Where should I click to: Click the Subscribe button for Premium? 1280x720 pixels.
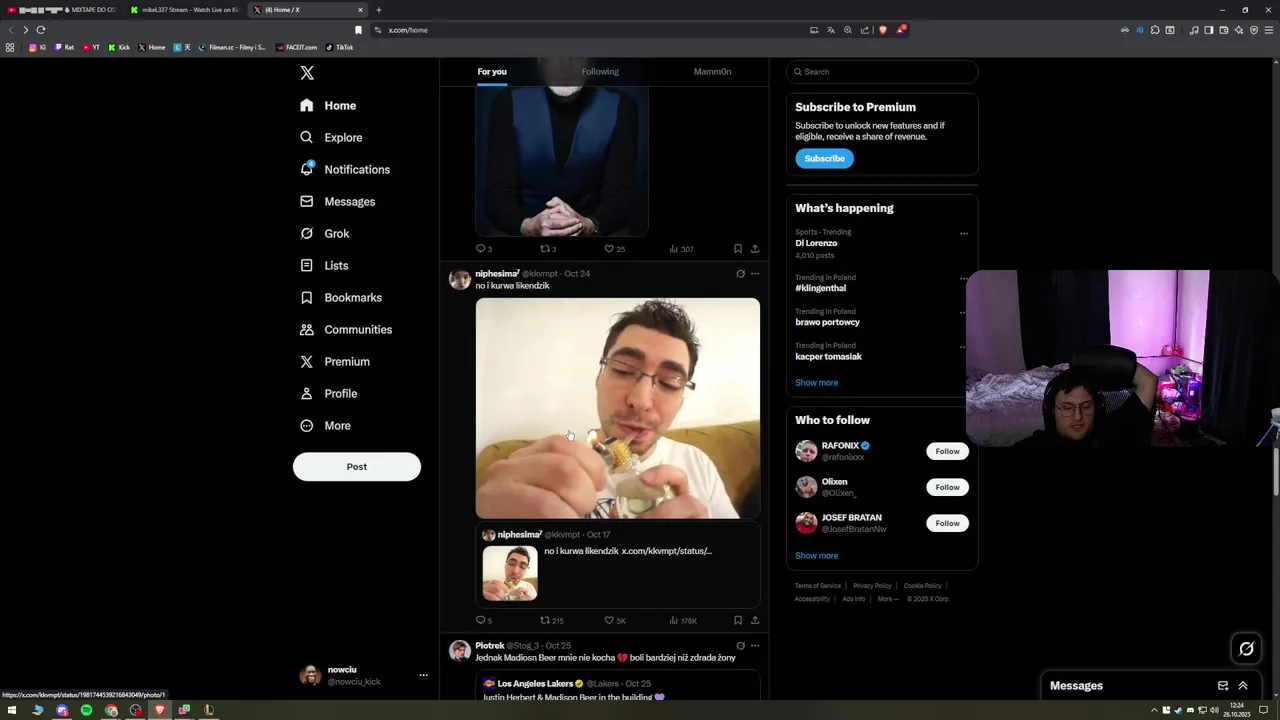click(x=824, y=158)
